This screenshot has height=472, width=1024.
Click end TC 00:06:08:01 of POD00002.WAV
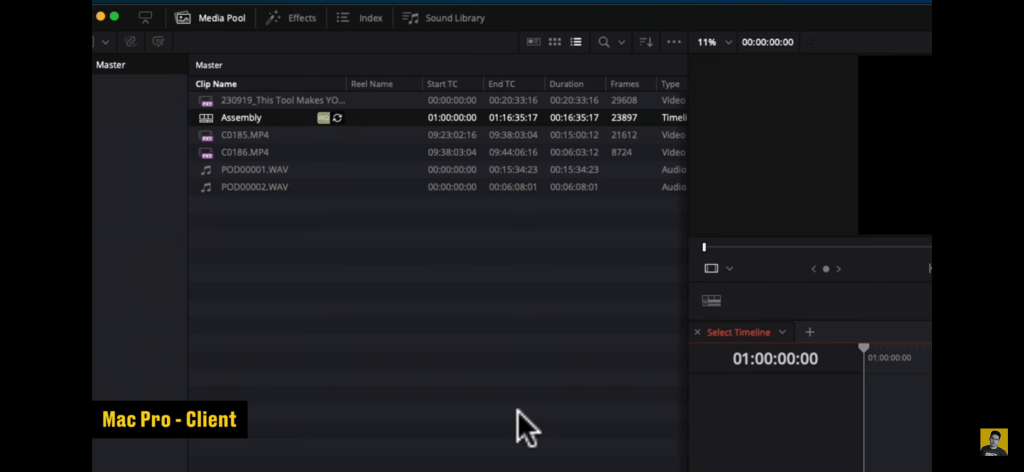[513, 187]
